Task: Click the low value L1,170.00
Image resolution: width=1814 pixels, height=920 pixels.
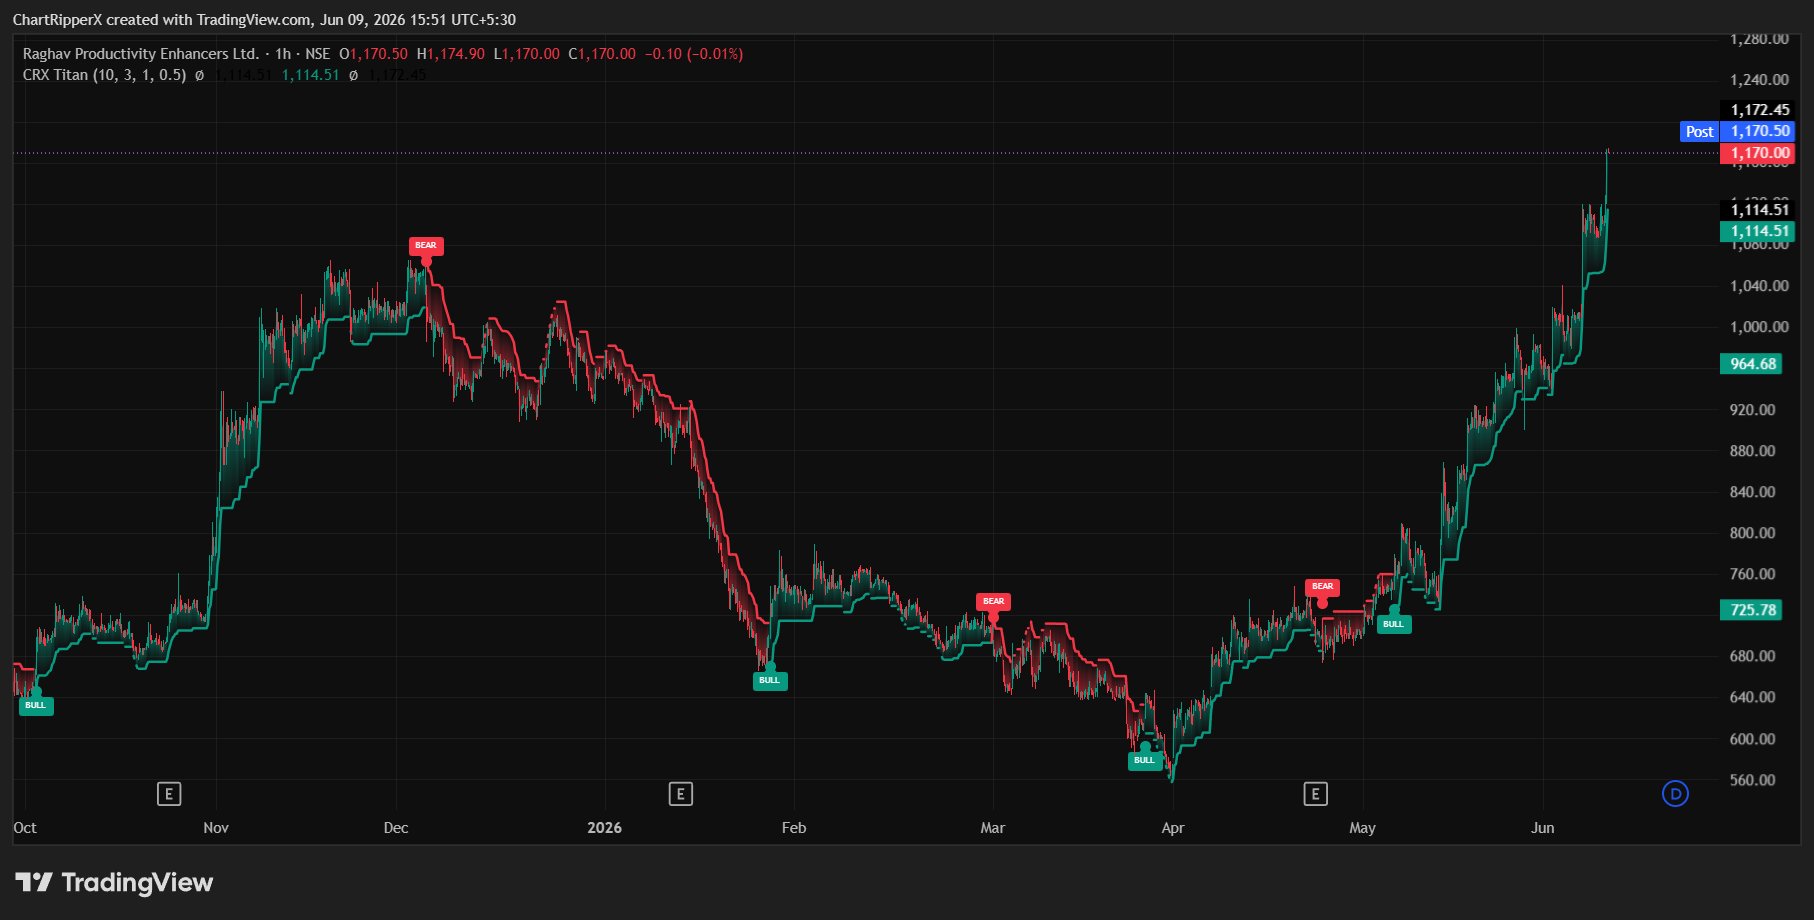Action: point(526,54)
